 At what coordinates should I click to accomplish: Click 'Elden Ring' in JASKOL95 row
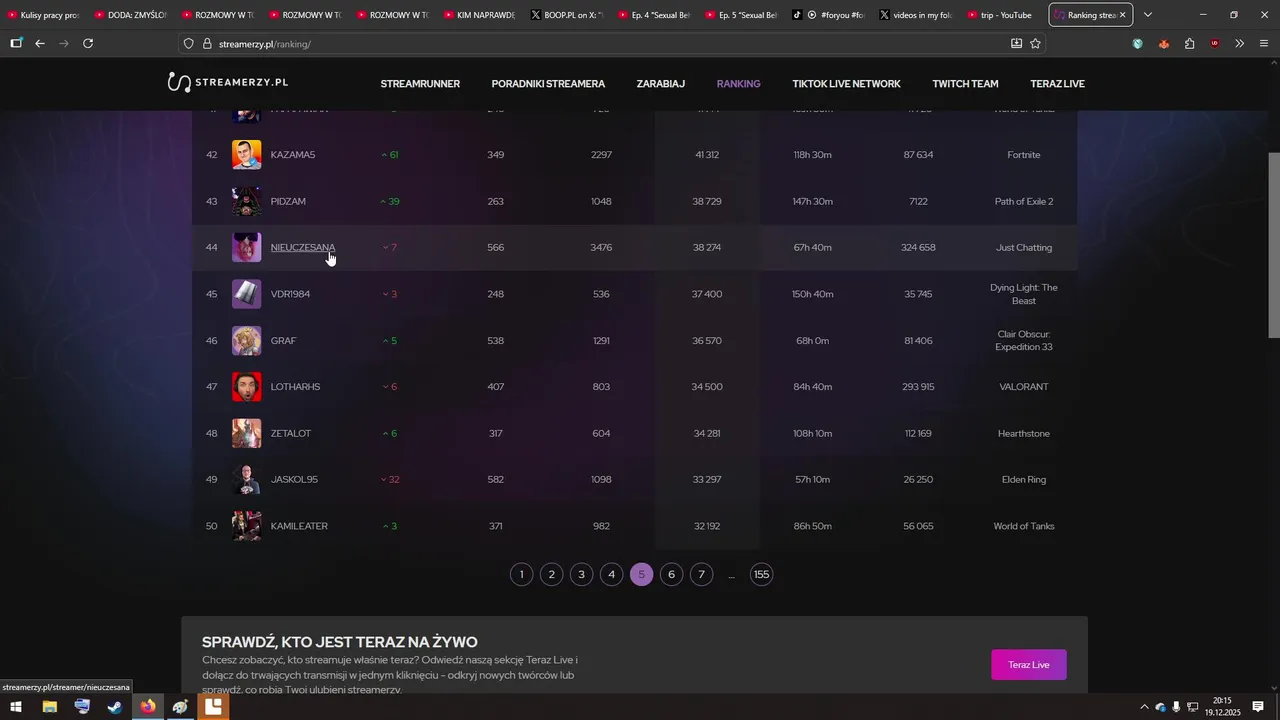[1024, 480]
